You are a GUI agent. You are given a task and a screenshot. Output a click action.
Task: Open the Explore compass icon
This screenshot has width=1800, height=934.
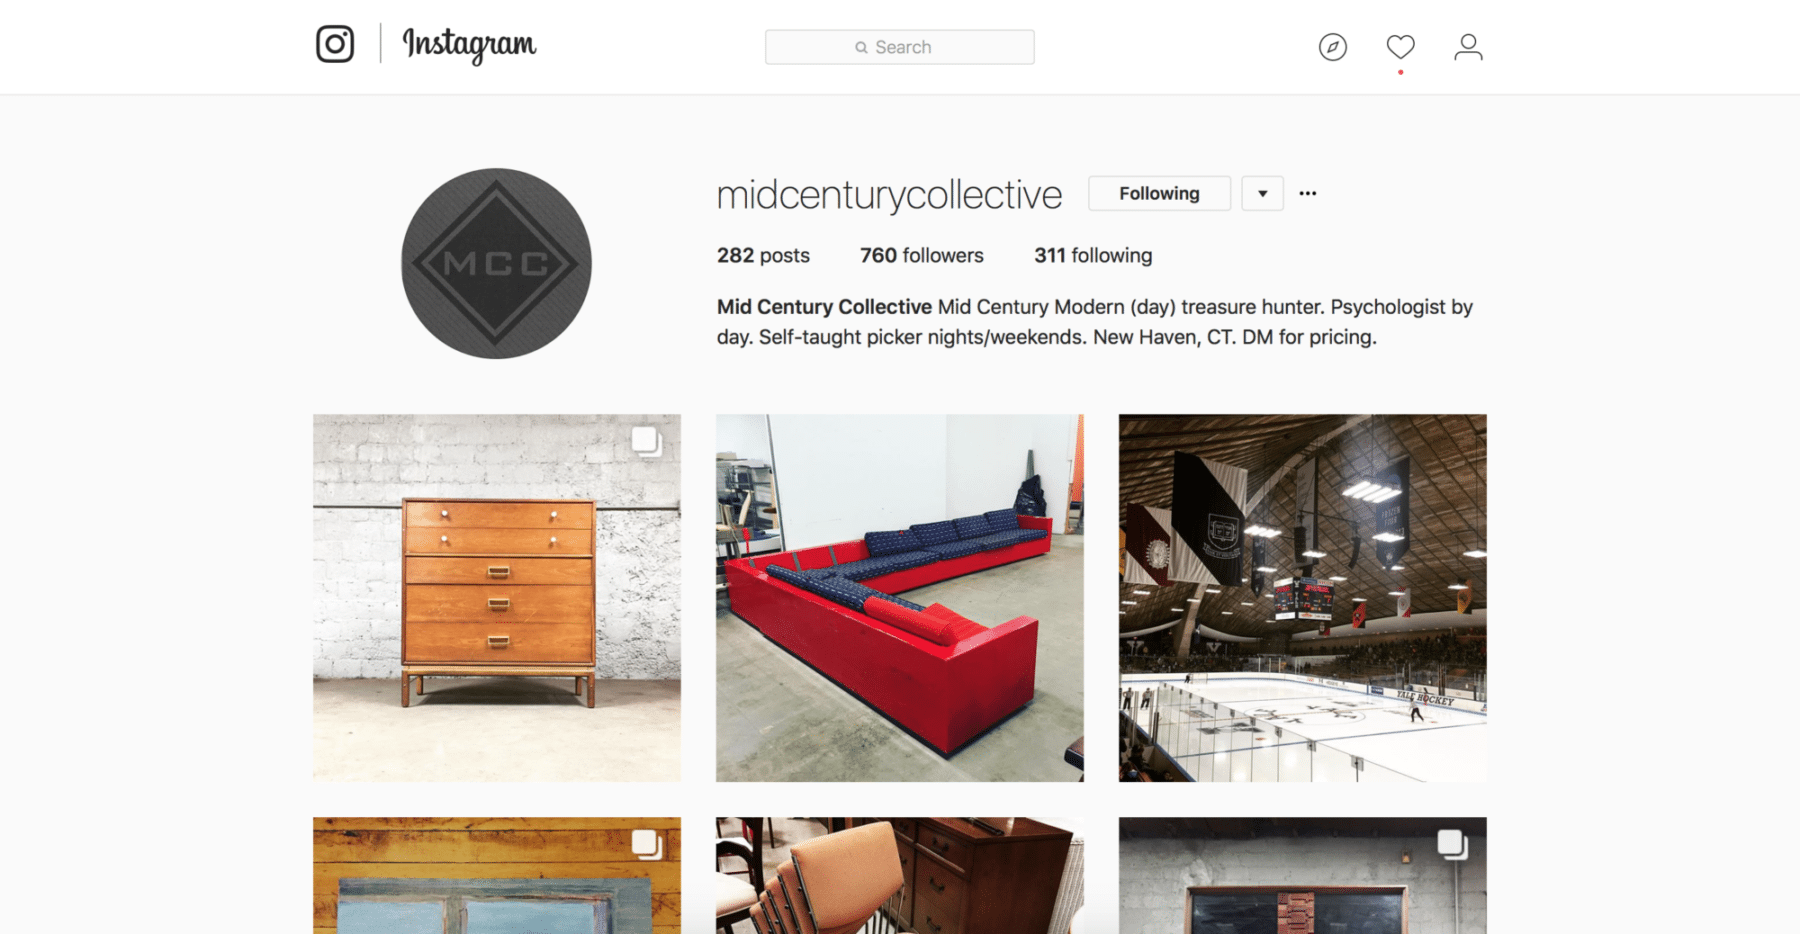1332,47
